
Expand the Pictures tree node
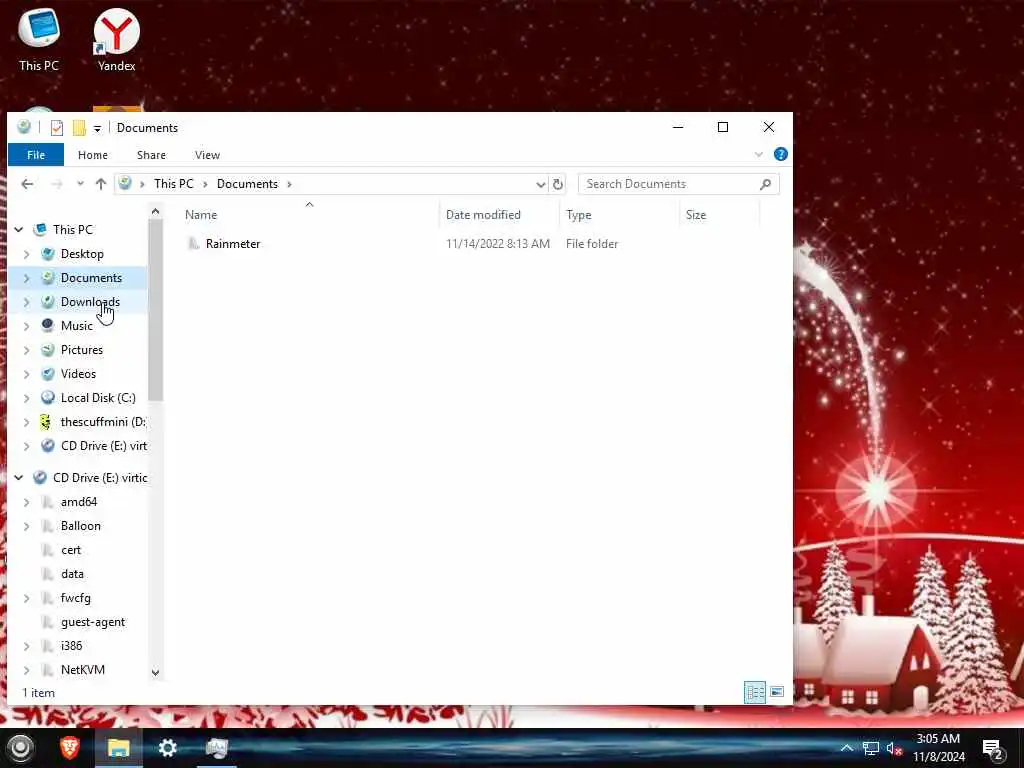[x=26, y=350]
